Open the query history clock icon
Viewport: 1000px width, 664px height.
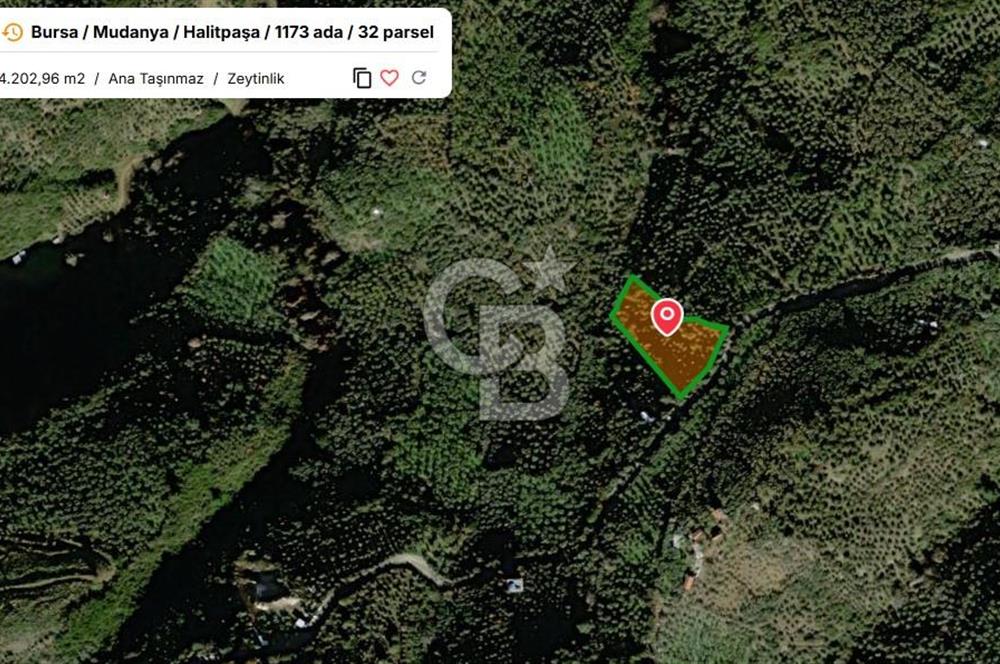tap(13, 32)
